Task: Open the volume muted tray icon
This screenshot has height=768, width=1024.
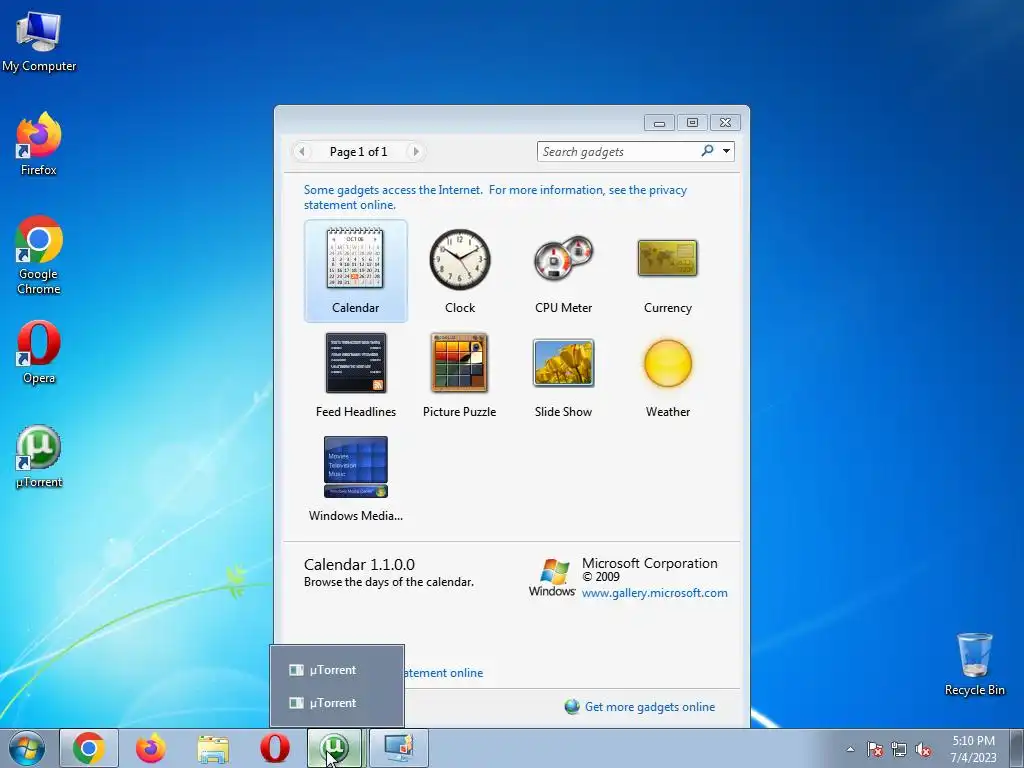Action: point(923,749)
